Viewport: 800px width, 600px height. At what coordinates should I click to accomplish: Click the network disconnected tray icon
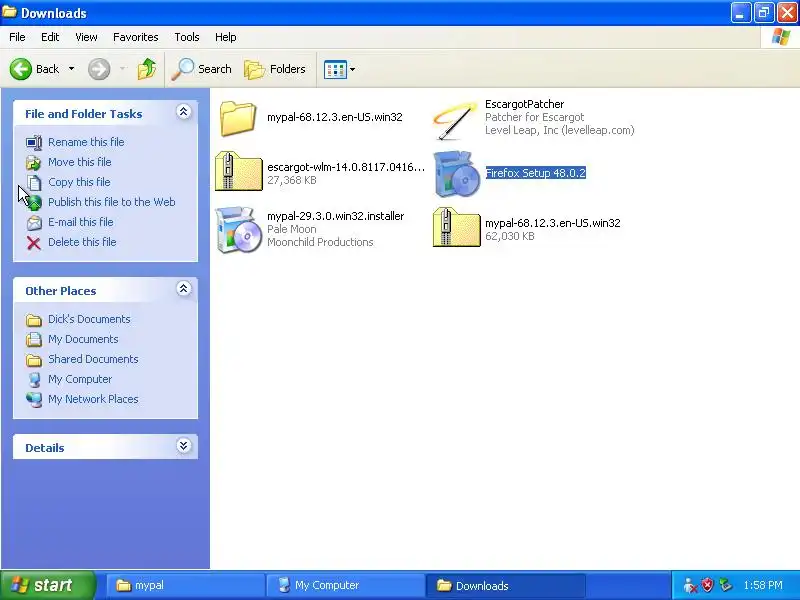pyautogui.click(x=690, y=585)
